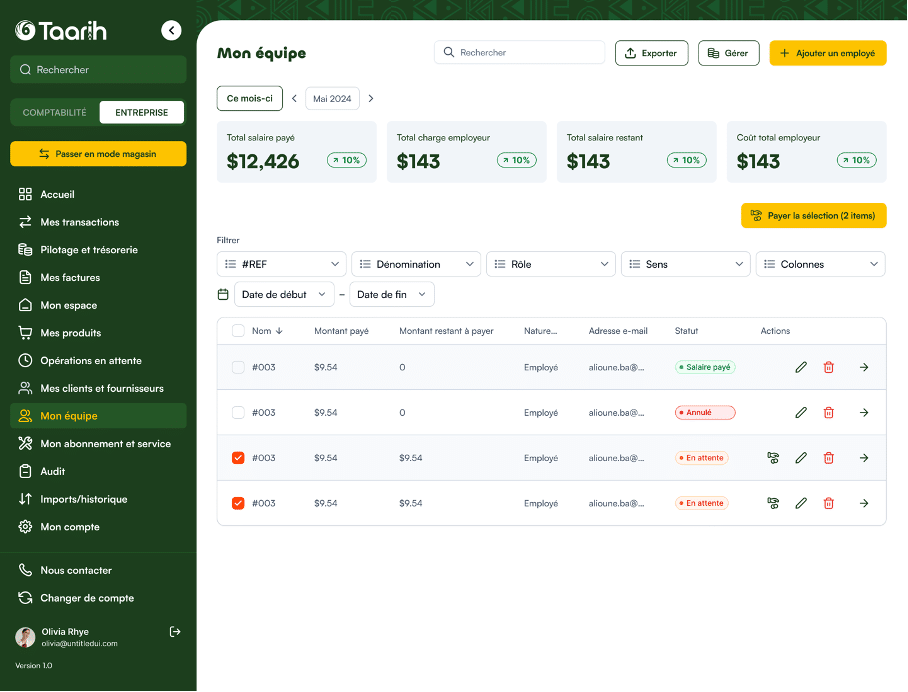Switch to the COMPTABILITÉ tab
The width and height of the screenshot is (908, 692).
55,113
